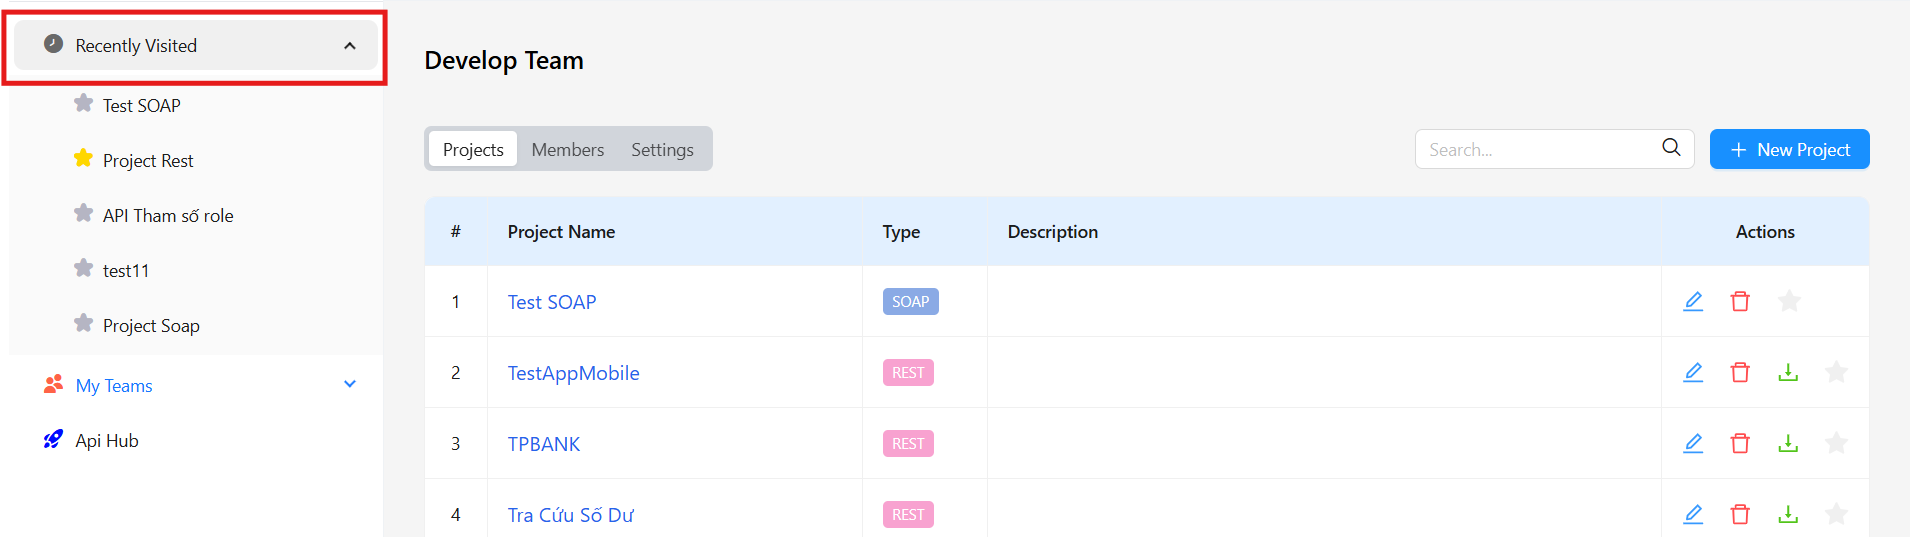
Task: Edit TPBANK using the pencil icon
Action: (x=1693, y=443)
